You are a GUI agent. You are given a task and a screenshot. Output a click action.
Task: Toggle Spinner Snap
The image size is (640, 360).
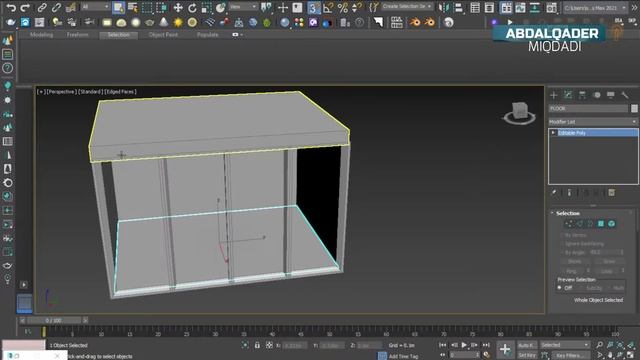click(x=356, y=7)
